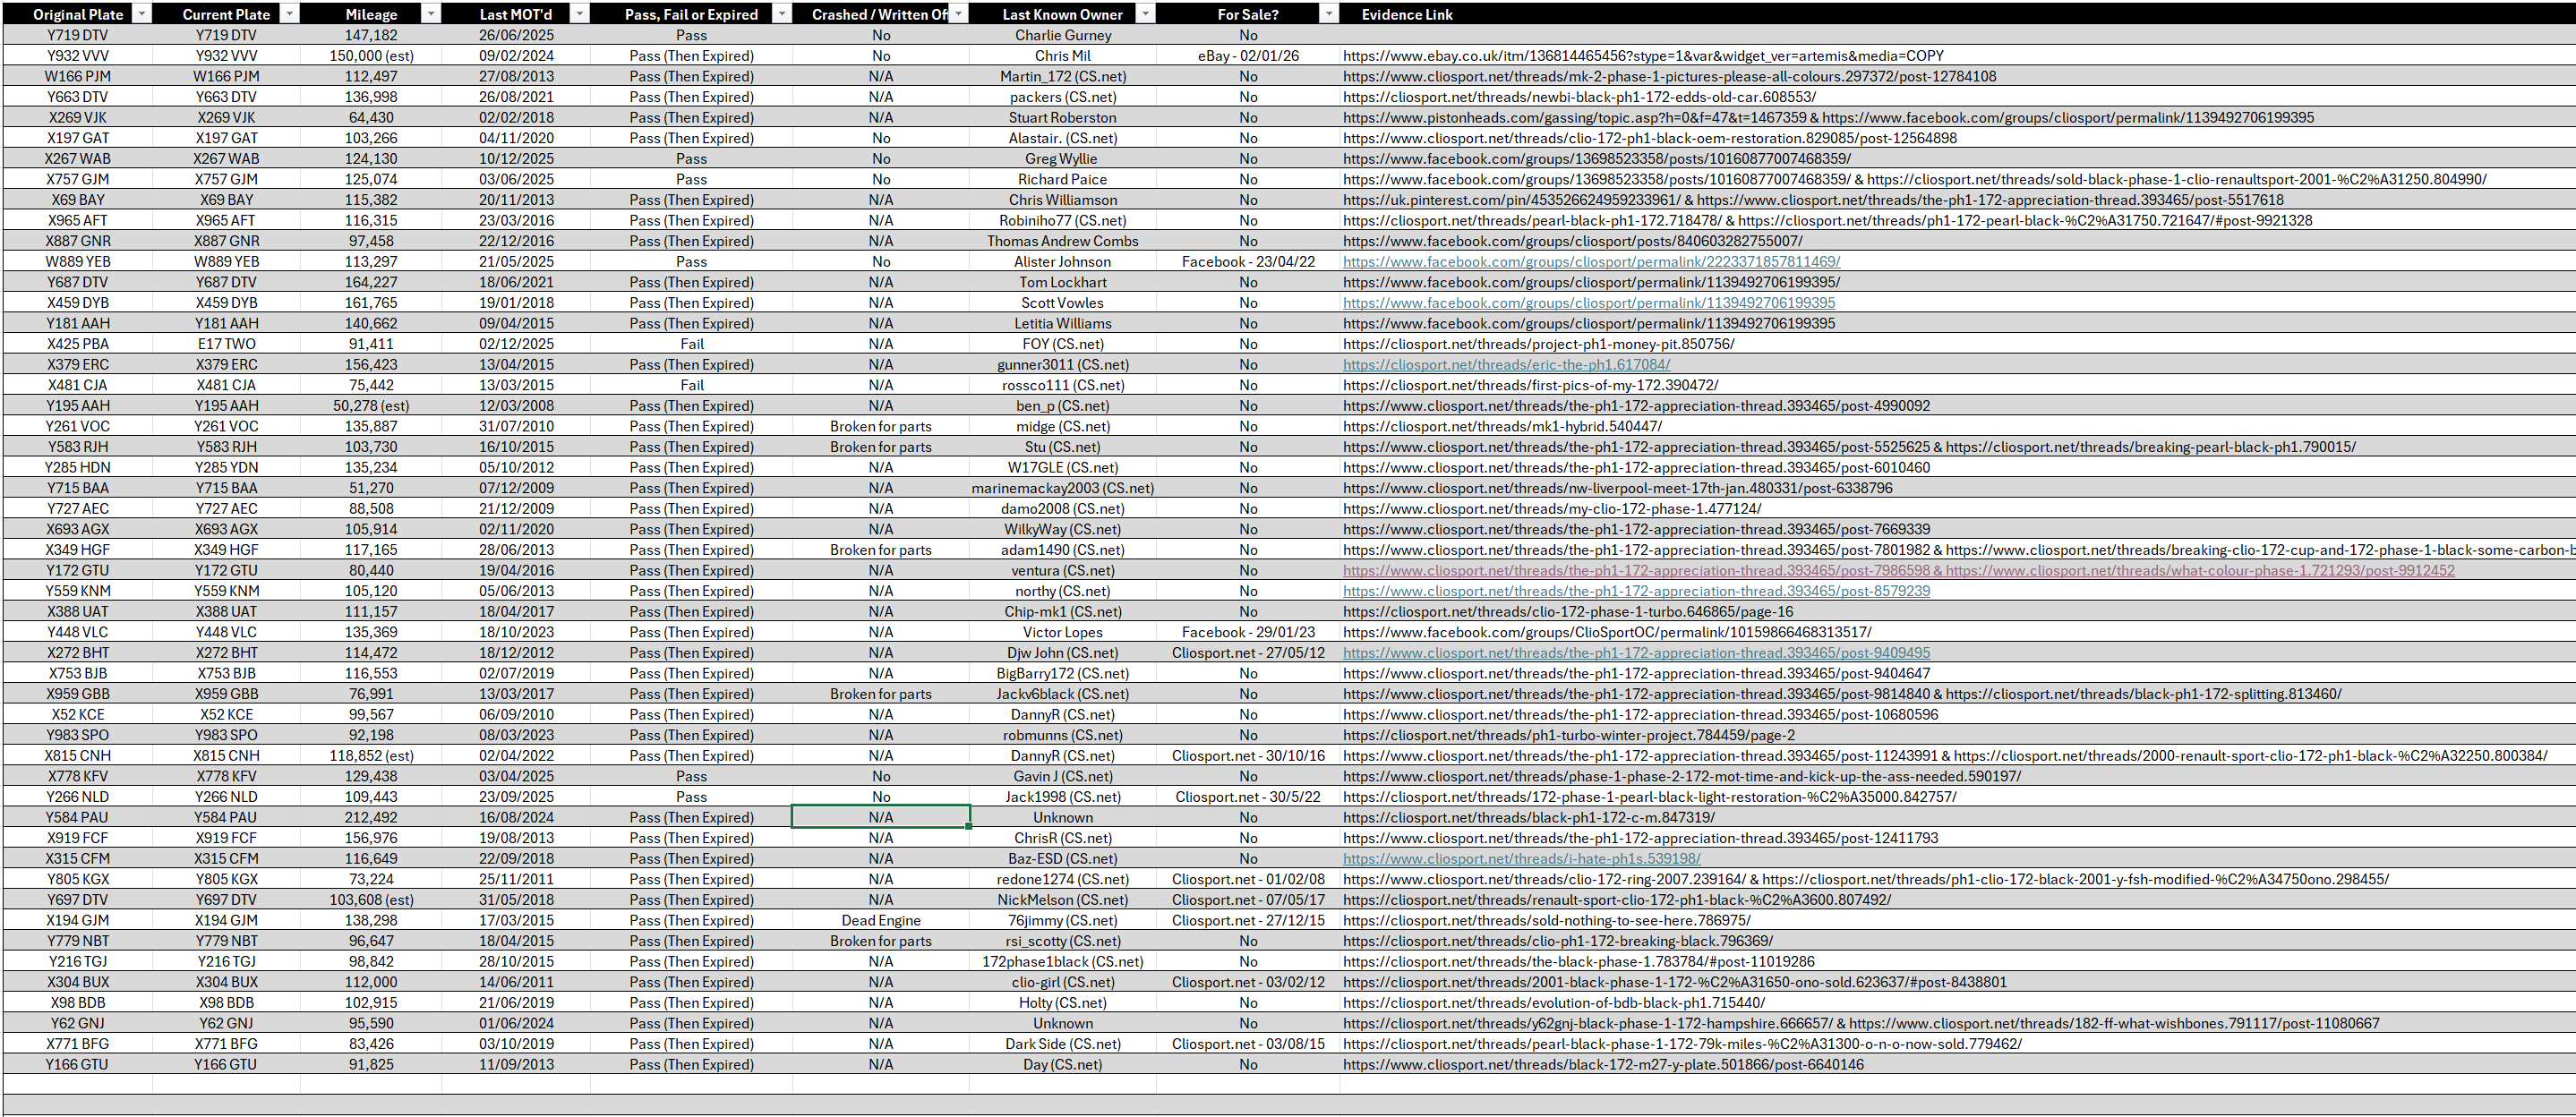Click the Victor Lopes owner cell
This screenshot has width=2576, height=1117.
pos(1062,632)
